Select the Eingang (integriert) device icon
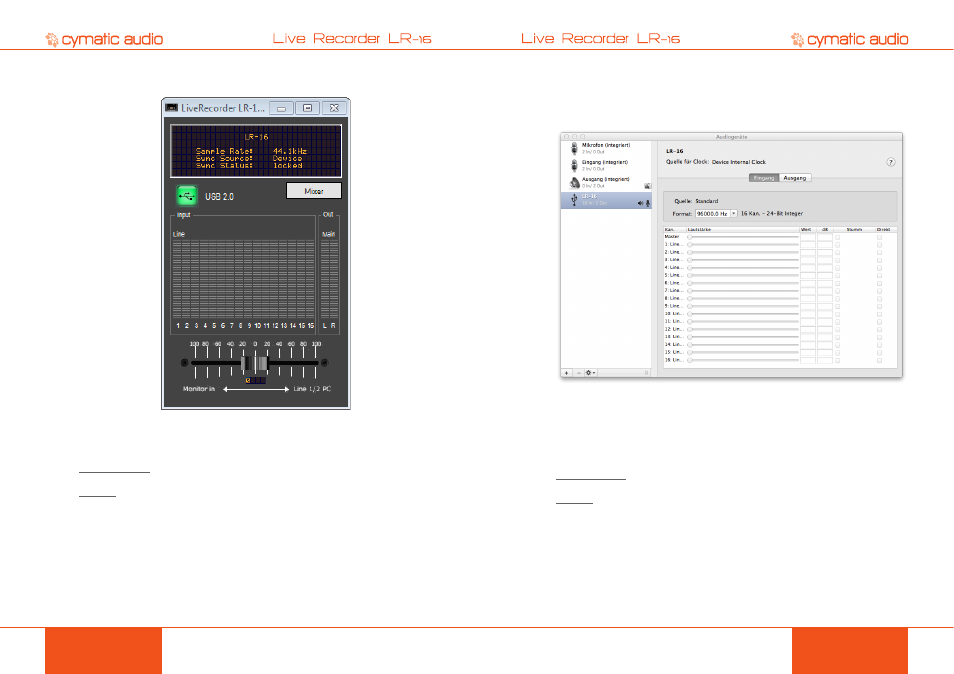Viewport: 954px width, 674px height. point(574,165)
